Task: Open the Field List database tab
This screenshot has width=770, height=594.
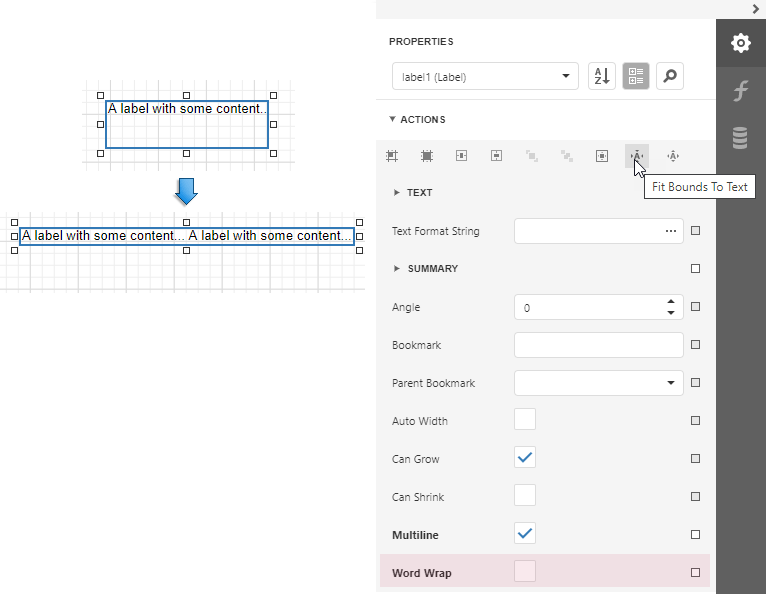Action: (741, 138)
